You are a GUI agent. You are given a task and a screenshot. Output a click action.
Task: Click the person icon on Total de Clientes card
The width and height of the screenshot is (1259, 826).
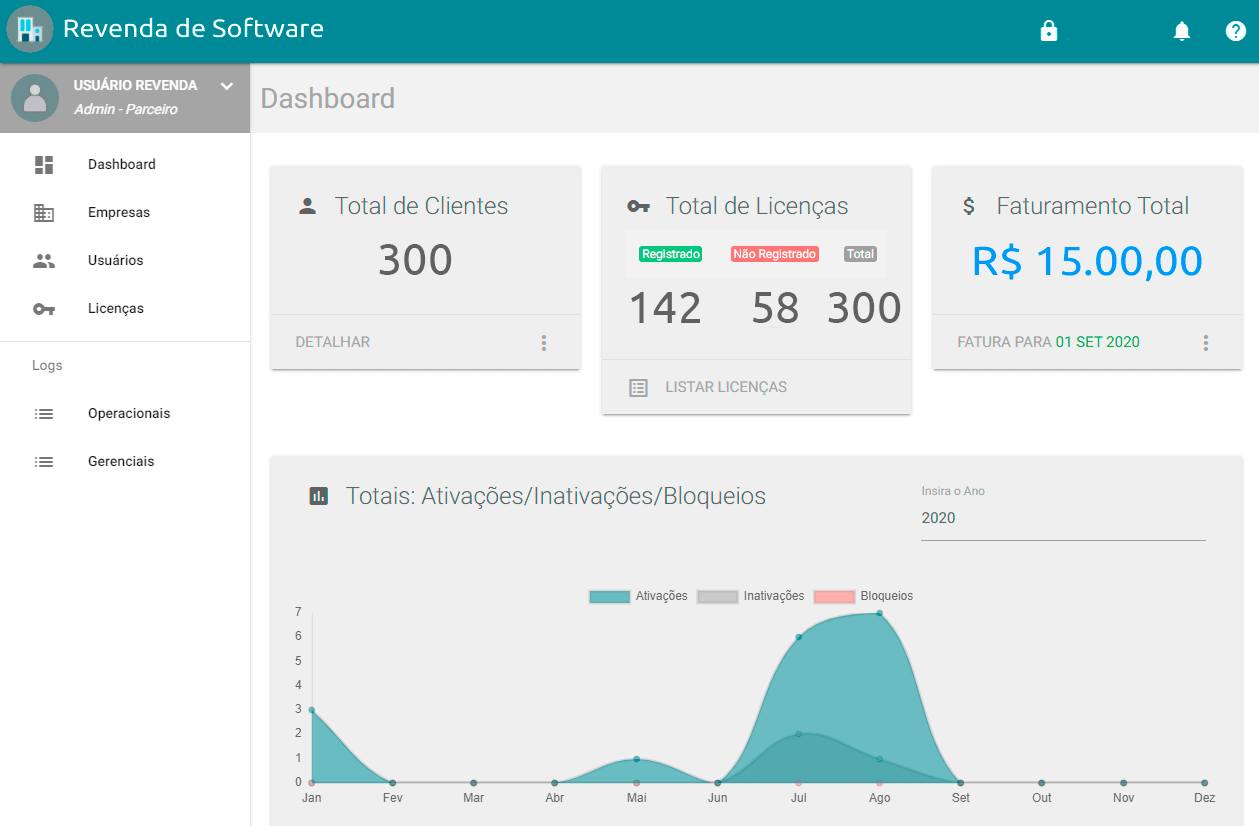[x=308, y=206]
